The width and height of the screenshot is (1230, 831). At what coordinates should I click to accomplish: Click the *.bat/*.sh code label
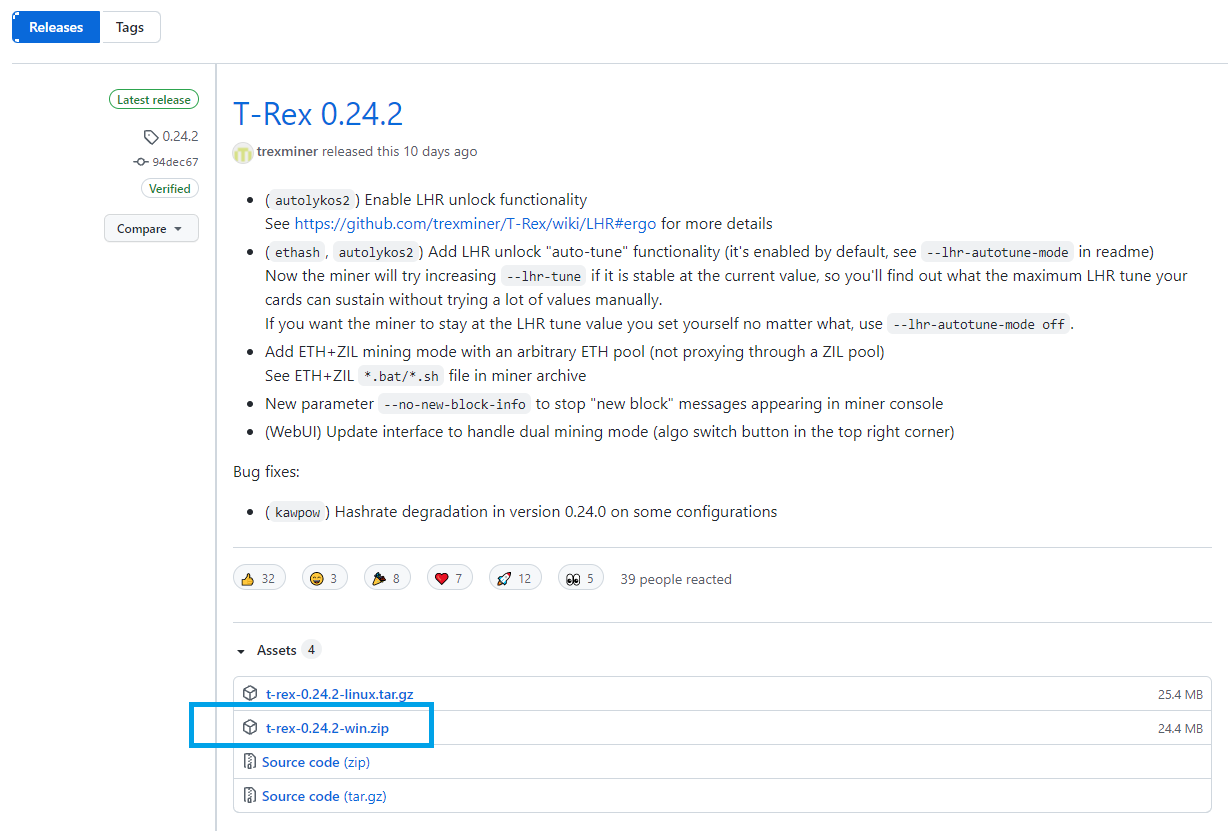(x=401, y=376)
